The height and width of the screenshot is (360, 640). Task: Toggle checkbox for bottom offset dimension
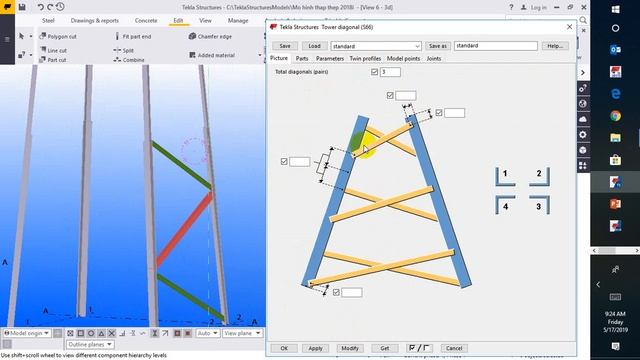[336, 292]
